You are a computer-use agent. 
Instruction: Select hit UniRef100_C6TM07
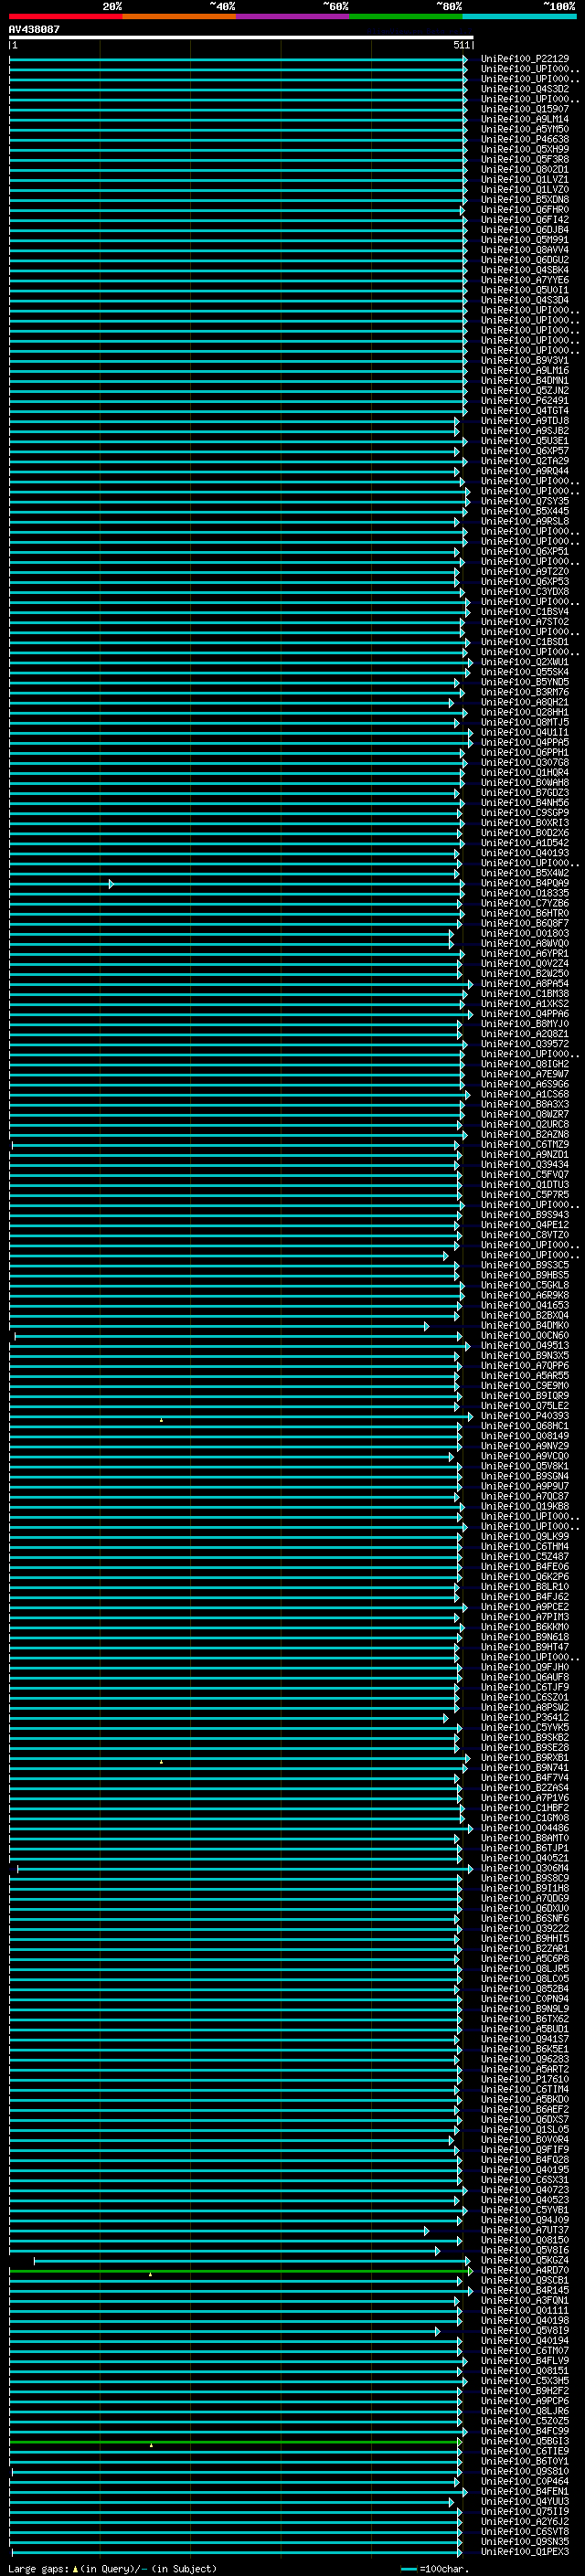click(x=524, y=2351)
